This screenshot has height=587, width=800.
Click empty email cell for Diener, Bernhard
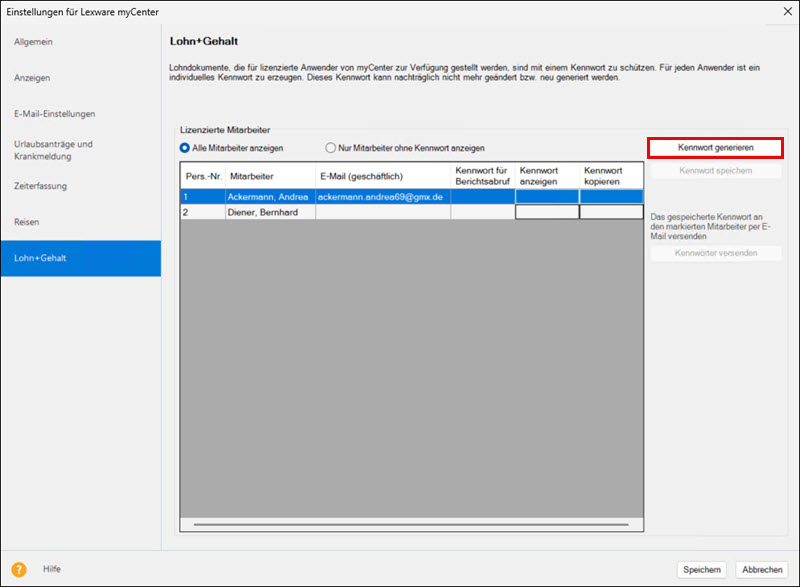[383, 212]
